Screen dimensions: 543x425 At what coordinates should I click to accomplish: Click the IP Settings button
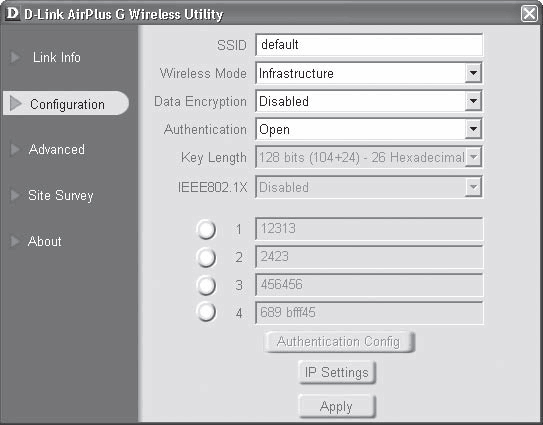click(x=337, y=372)
